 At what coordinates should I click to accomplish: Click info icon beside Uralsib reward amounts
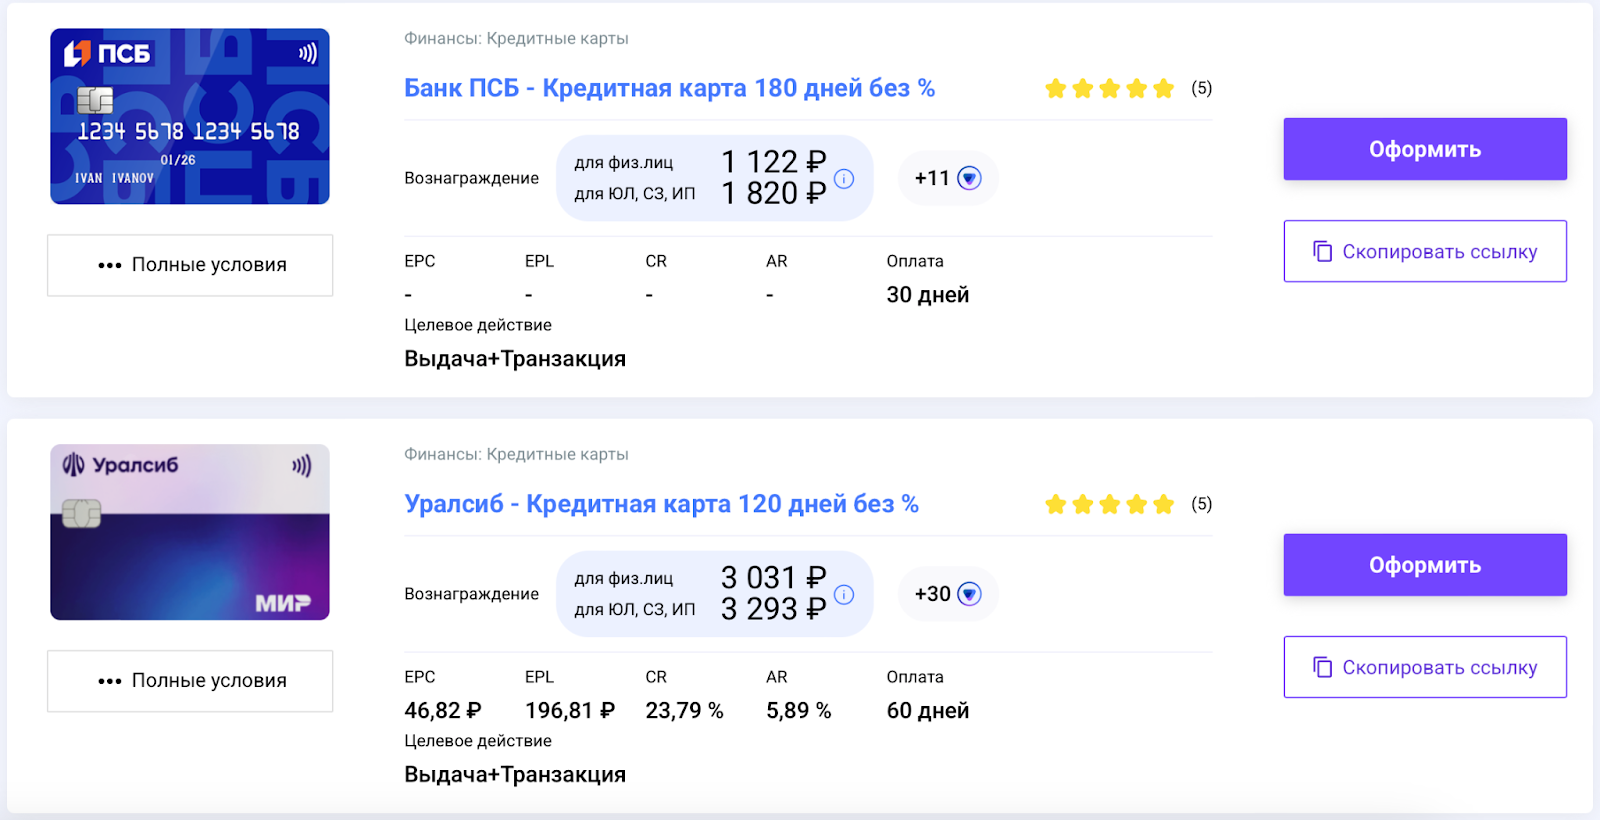point(844,595)
